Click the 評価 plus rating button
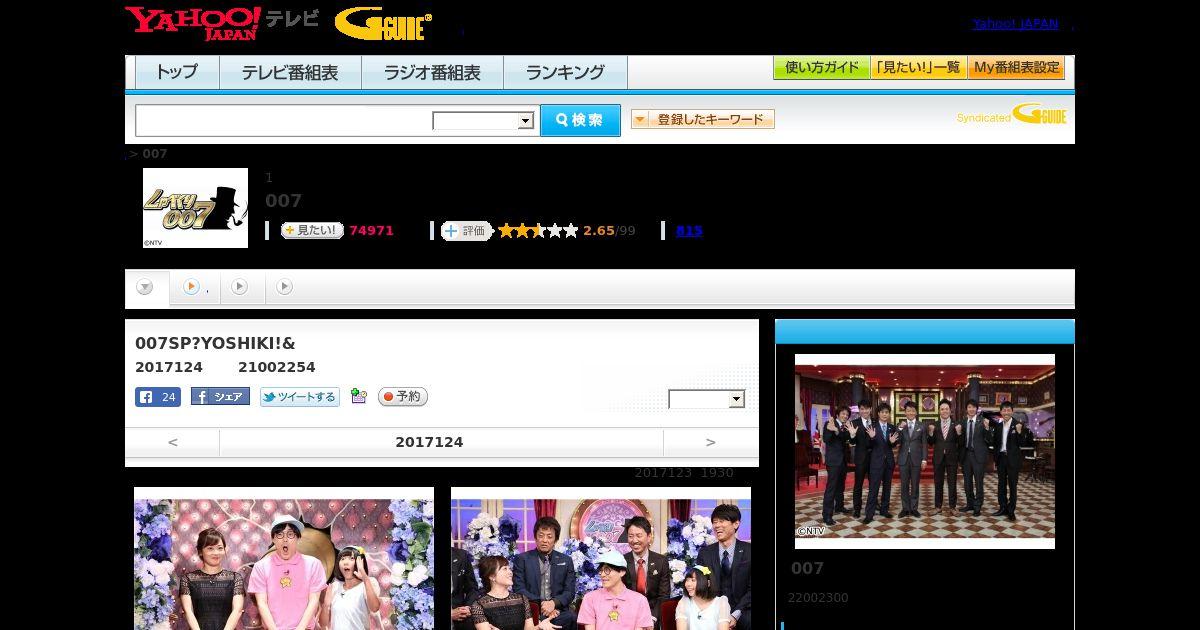 467,231
